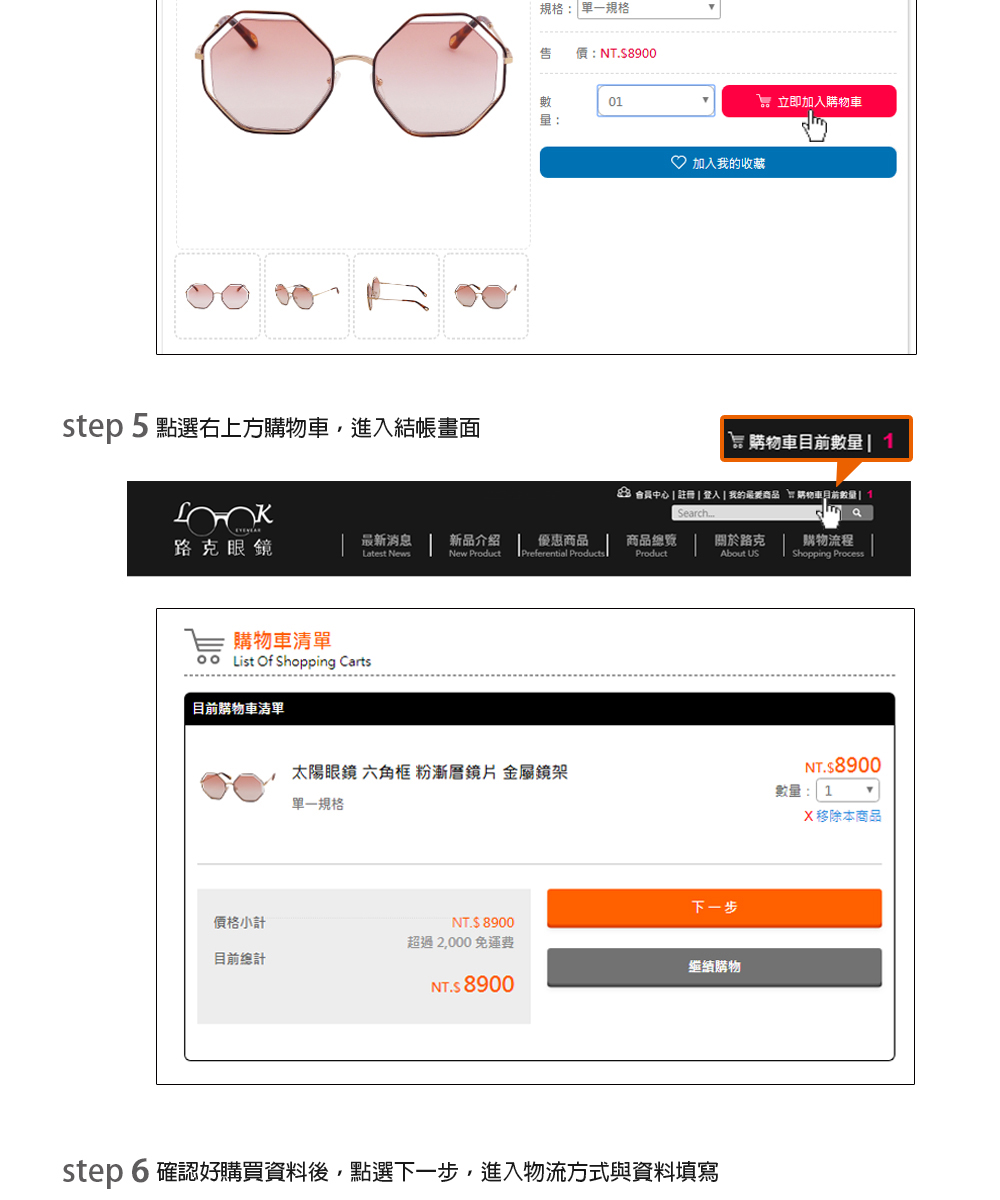Open the 新品介紹 New Product menu
This screenshot has width=1000, height=1200.
pos(474,545)
